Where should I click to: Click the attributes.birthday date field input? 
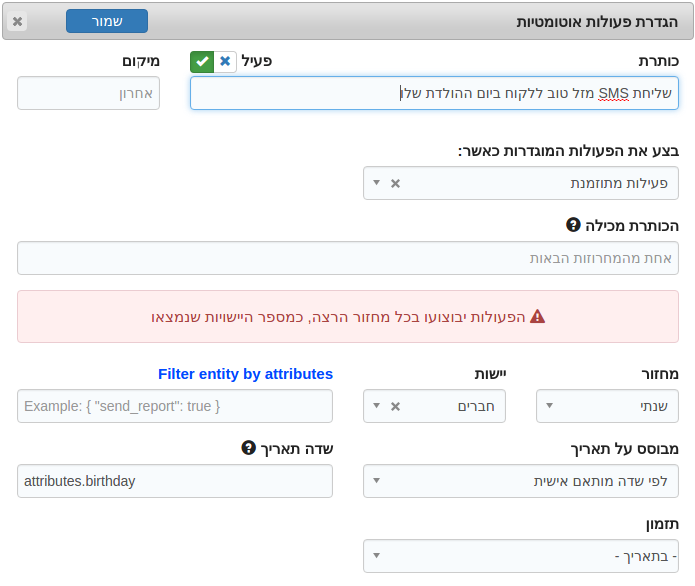click(175, 481)
